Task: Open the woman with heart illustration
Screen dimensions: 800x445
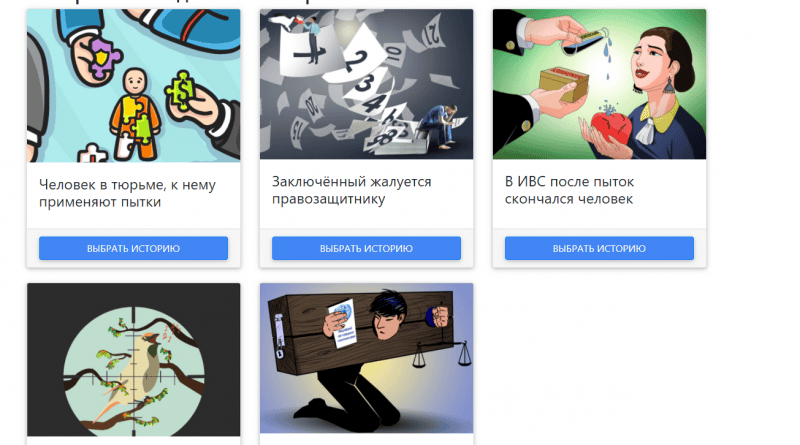Action: 599,84
